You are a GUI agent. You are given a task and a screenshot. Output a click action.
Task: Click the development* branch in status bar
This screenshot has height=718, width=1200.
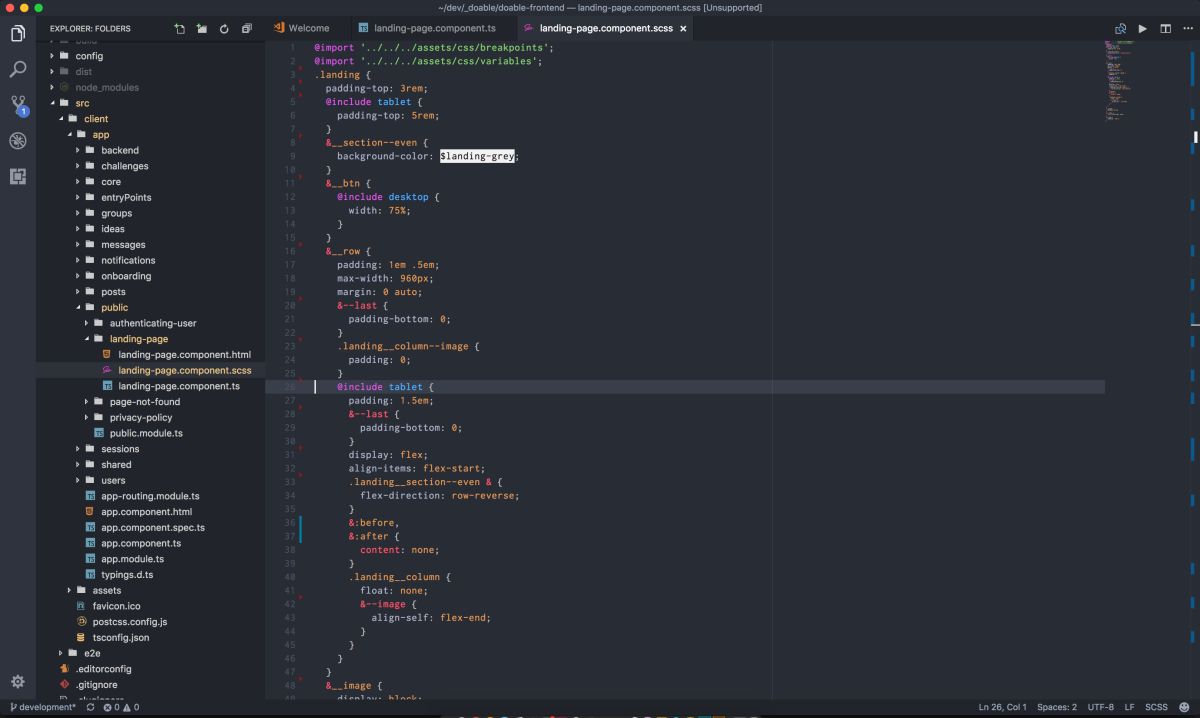point(41,707)
